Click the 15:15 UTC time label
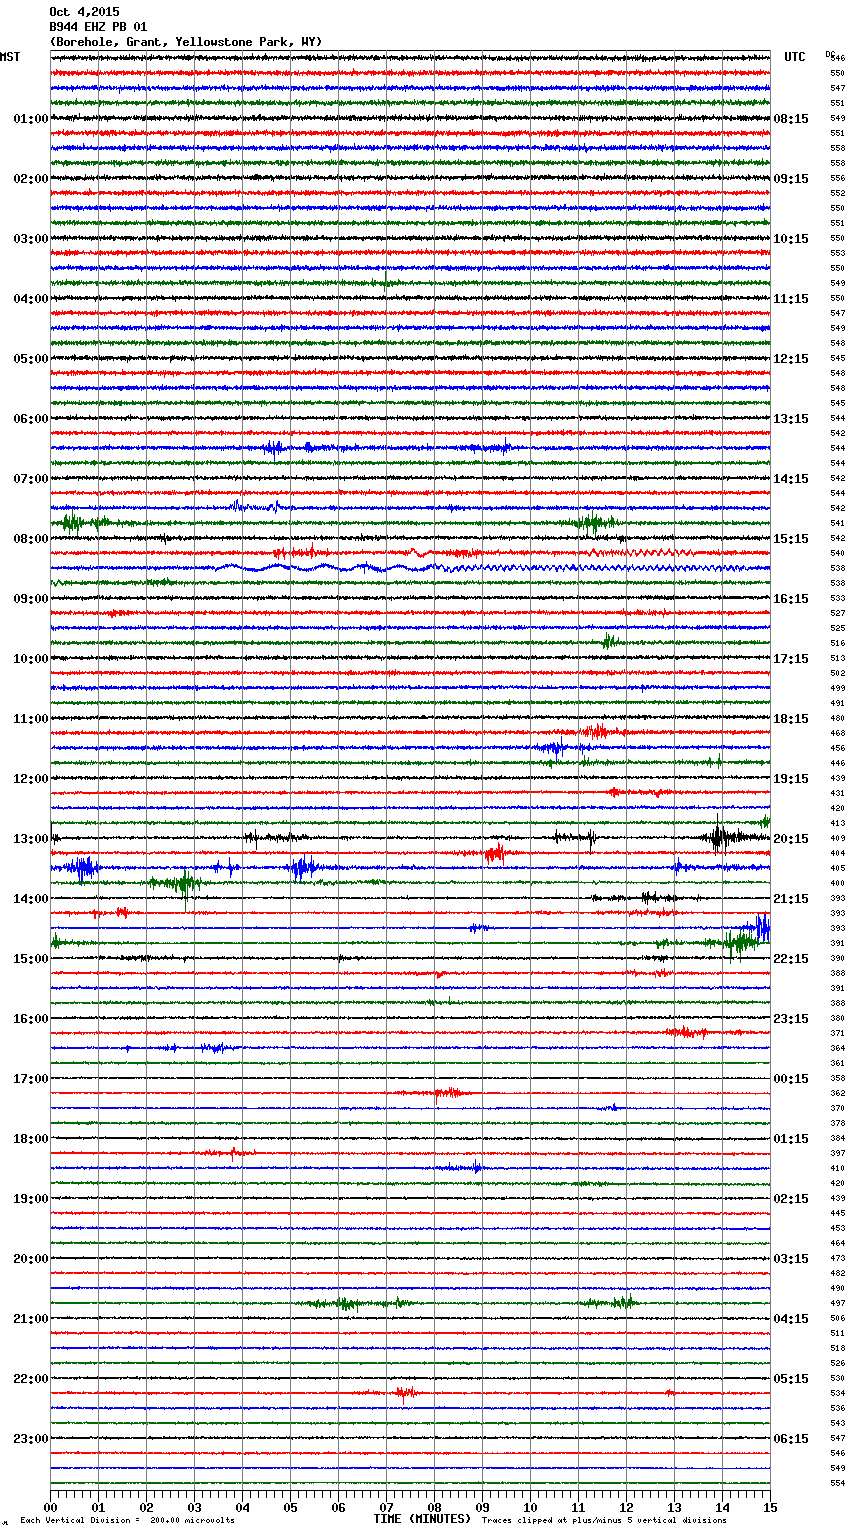 [791, 539]
